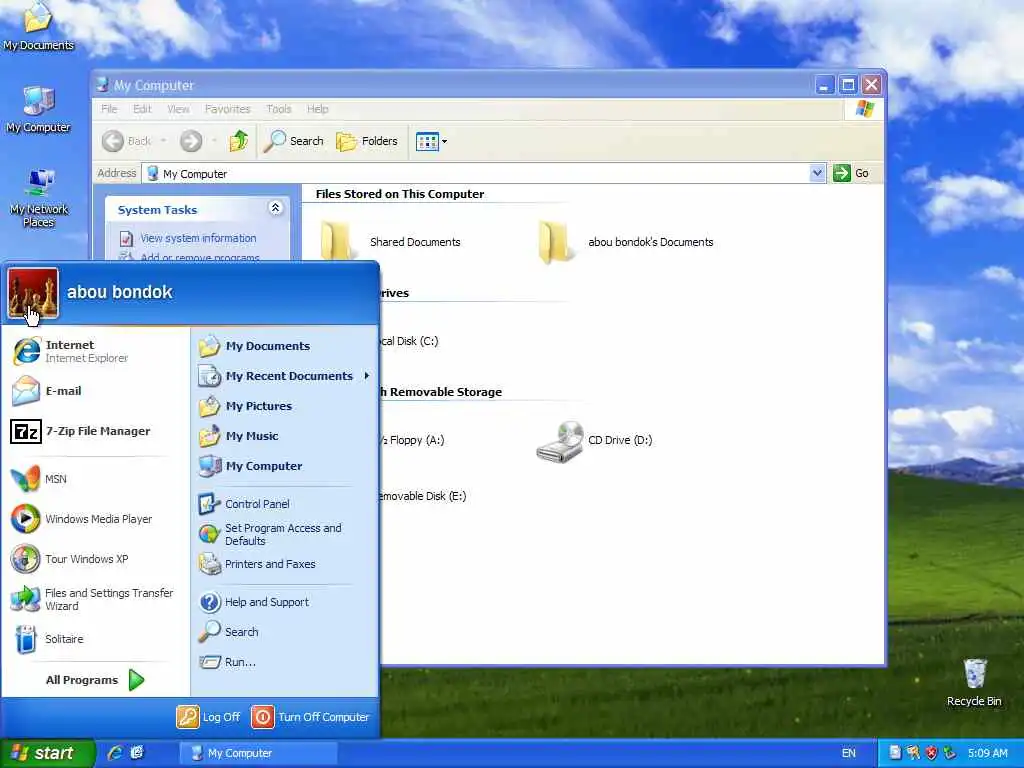Open the Edit menu in My Computer

pyautogui.click(x=142, y=109)
